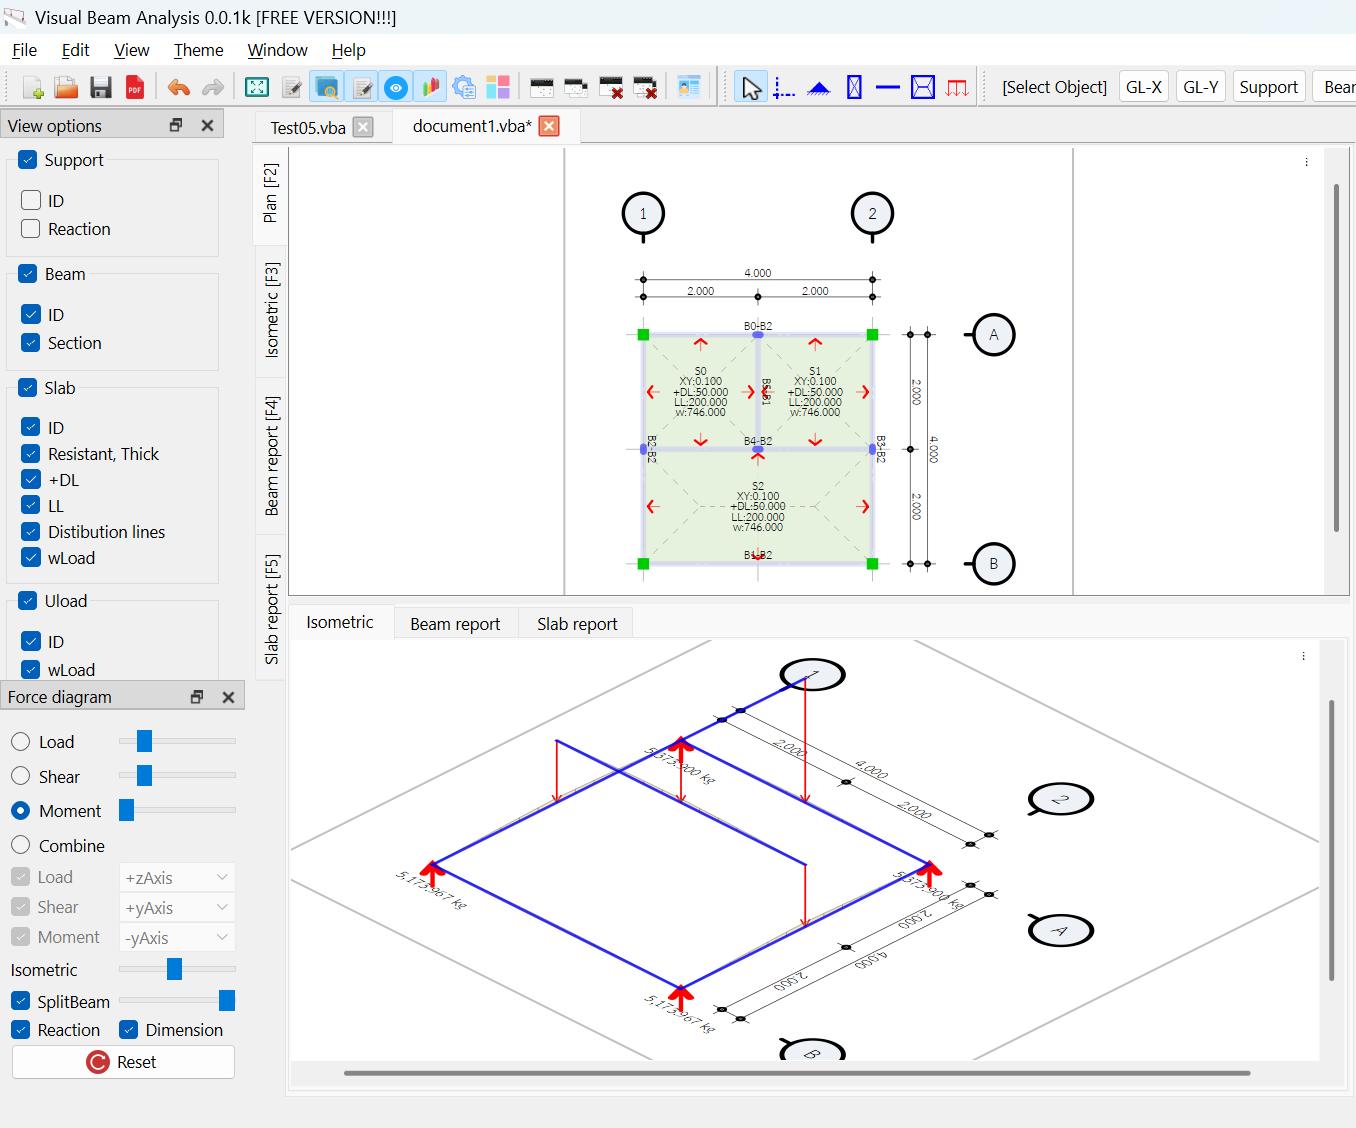Enable the Support Reaction checkbox
Screen dimensions: 1356x1128
click(31, 229)
